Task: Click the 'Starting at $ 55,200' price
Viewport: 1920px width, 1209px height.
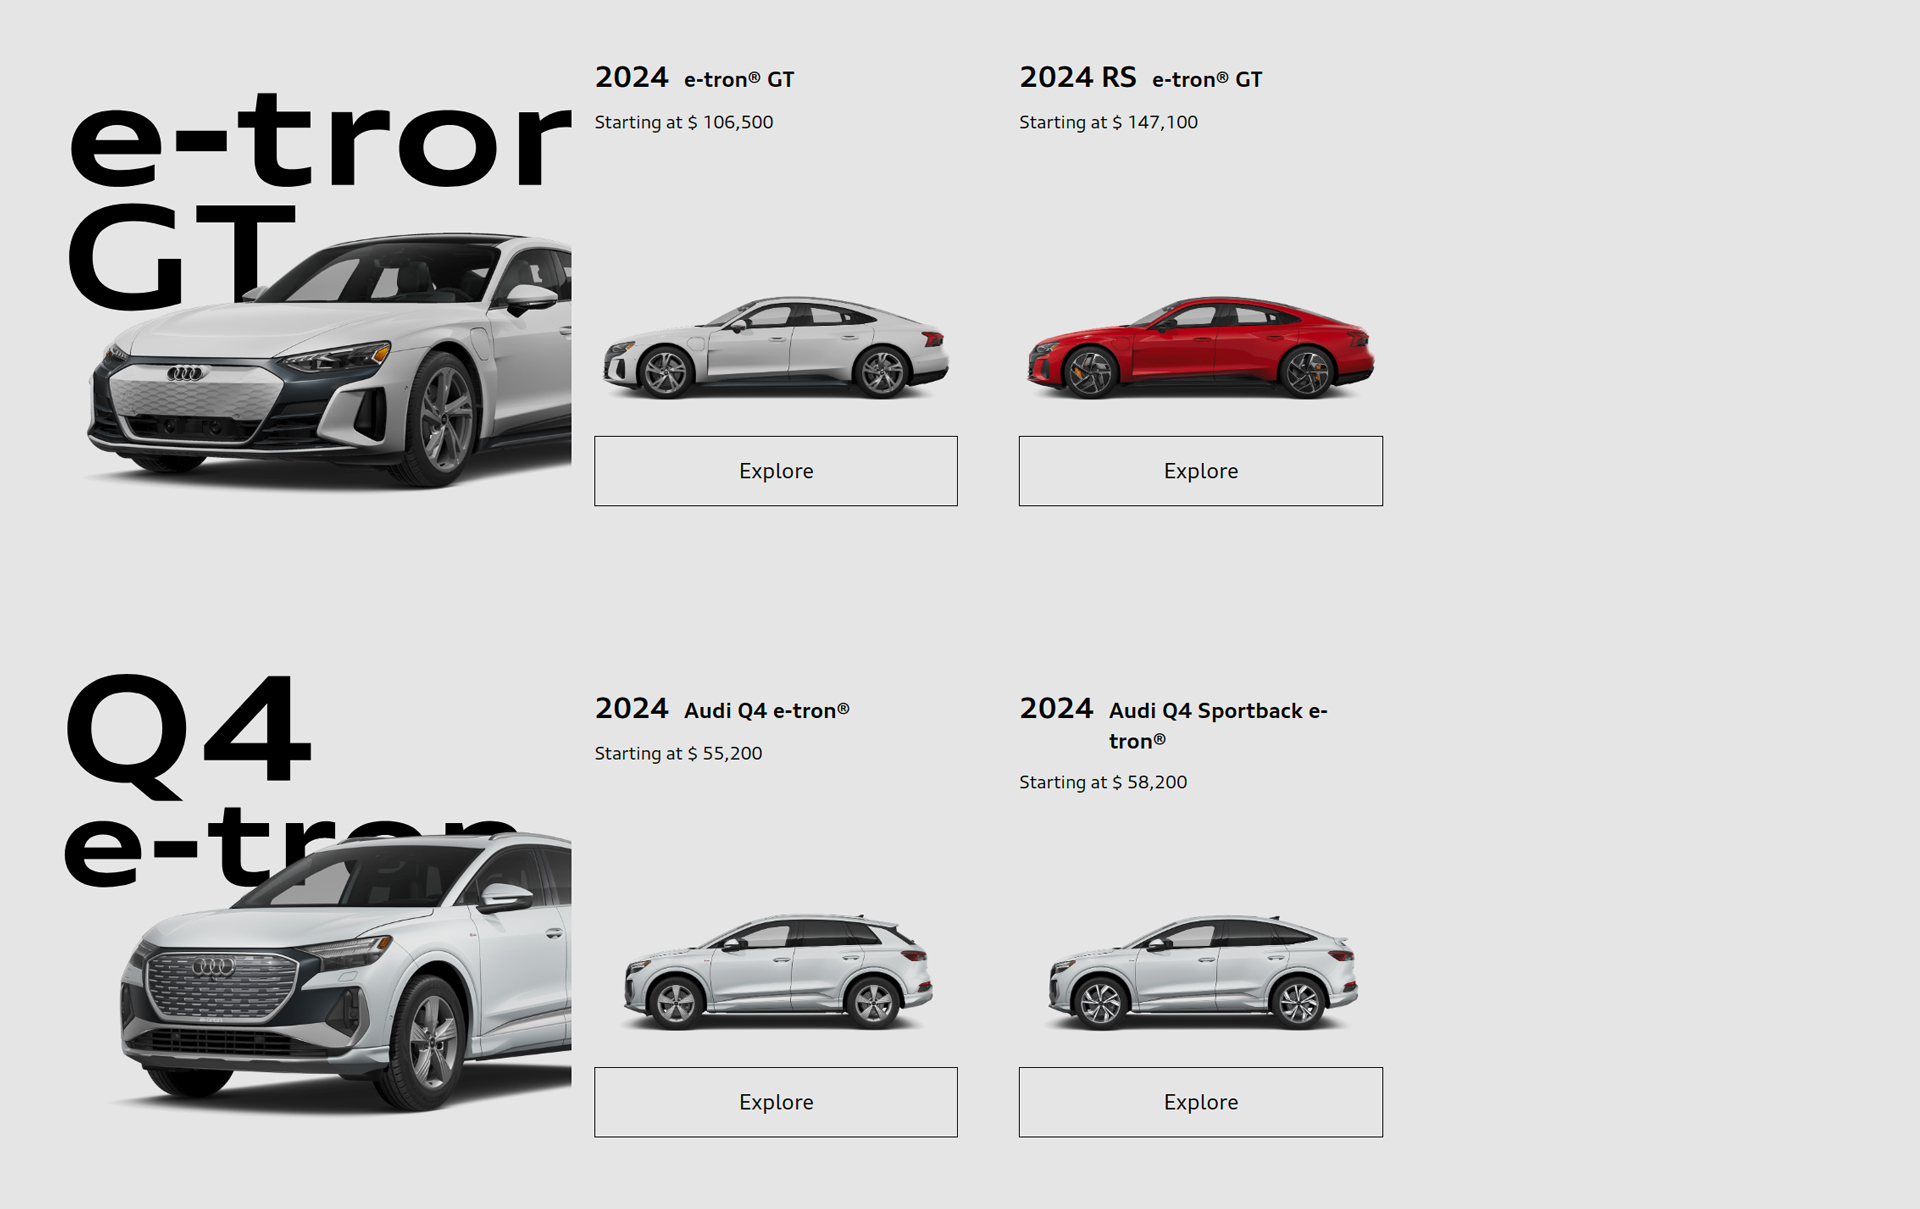Action: 678,753
